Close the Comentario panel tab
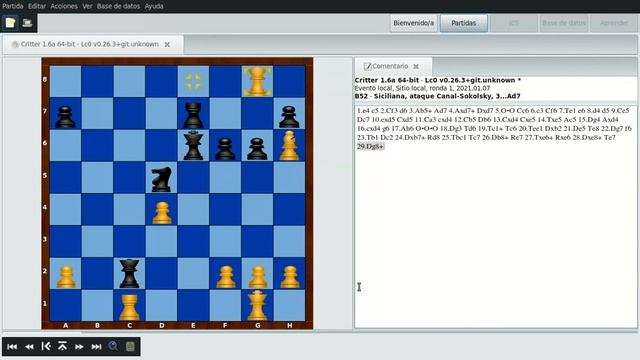The width and height of the screenshot is (640, 360). tap(416, 66)
